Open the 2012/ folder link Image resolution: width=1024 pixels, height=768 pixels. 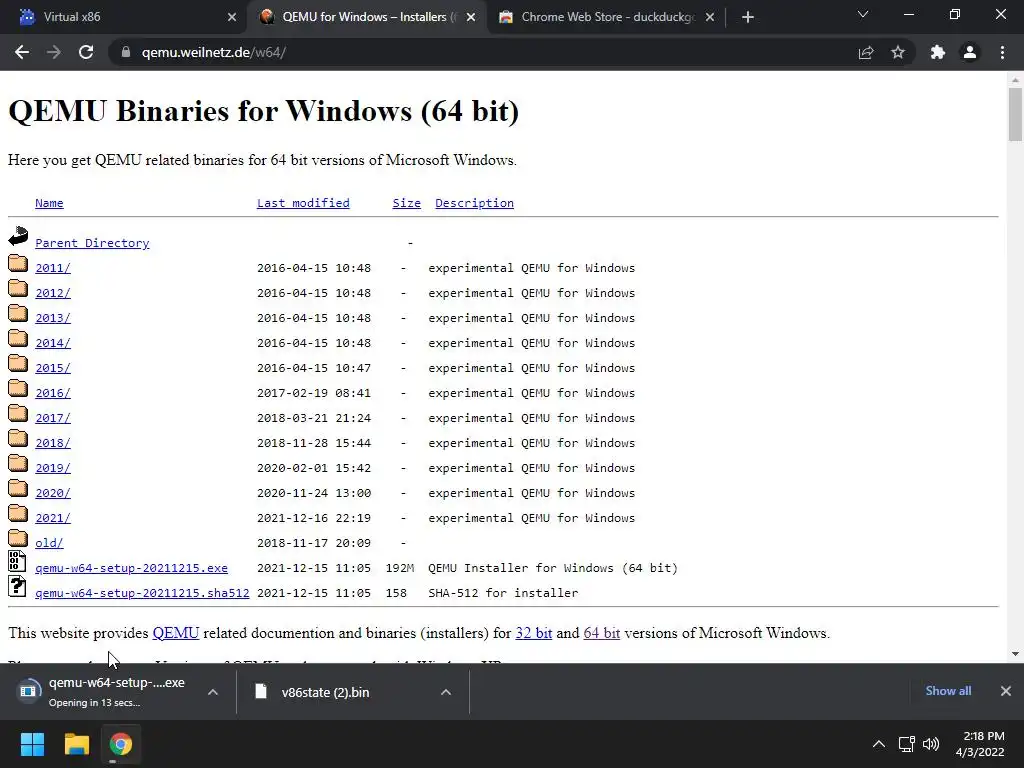(x=53, y=293)
